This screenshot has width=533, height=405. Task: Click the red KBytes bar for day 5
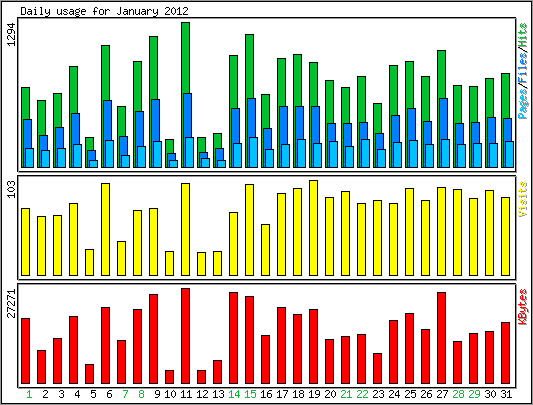click(90, 374)
